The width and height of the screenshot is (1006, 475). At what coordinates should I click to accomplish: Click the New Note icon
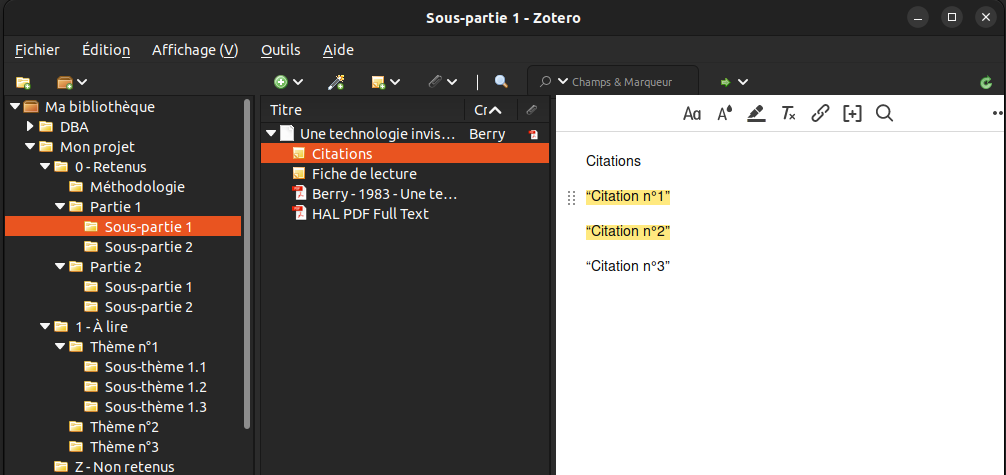tap(378, 82)
